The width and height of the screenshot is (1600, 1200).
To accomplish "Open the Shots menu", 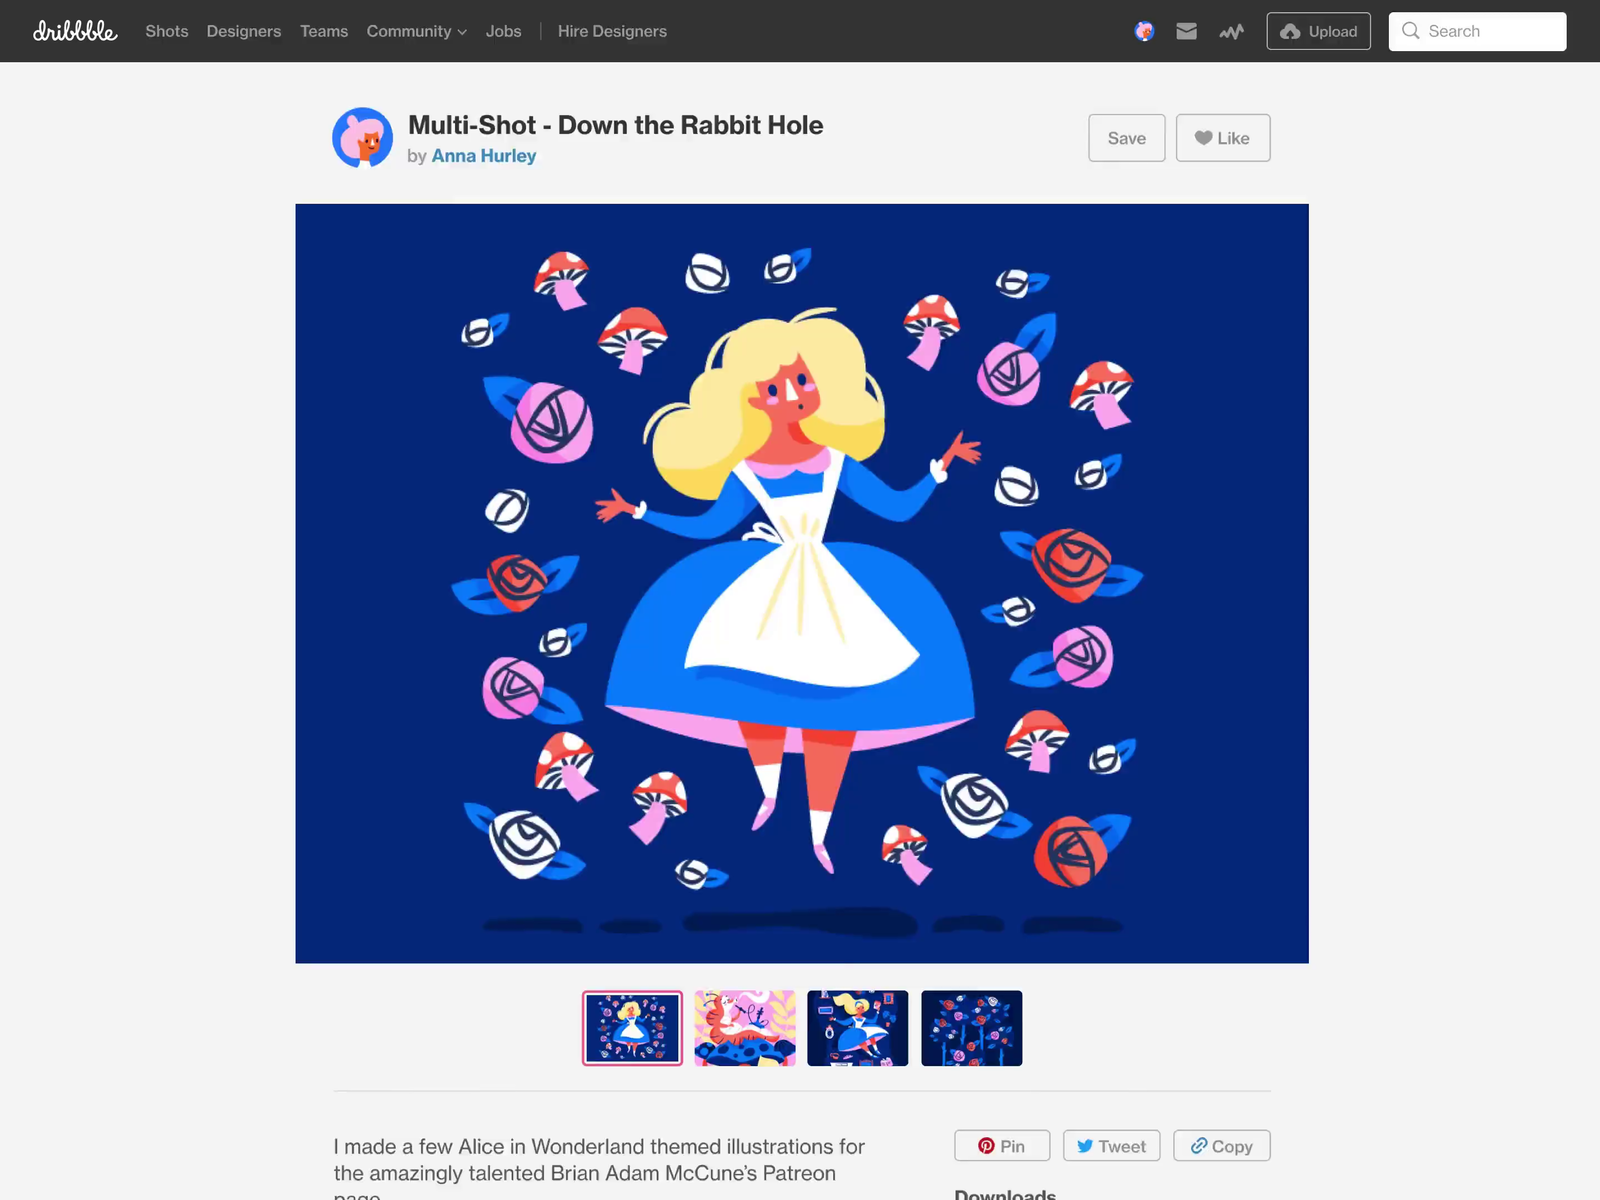I will (166, 31).
